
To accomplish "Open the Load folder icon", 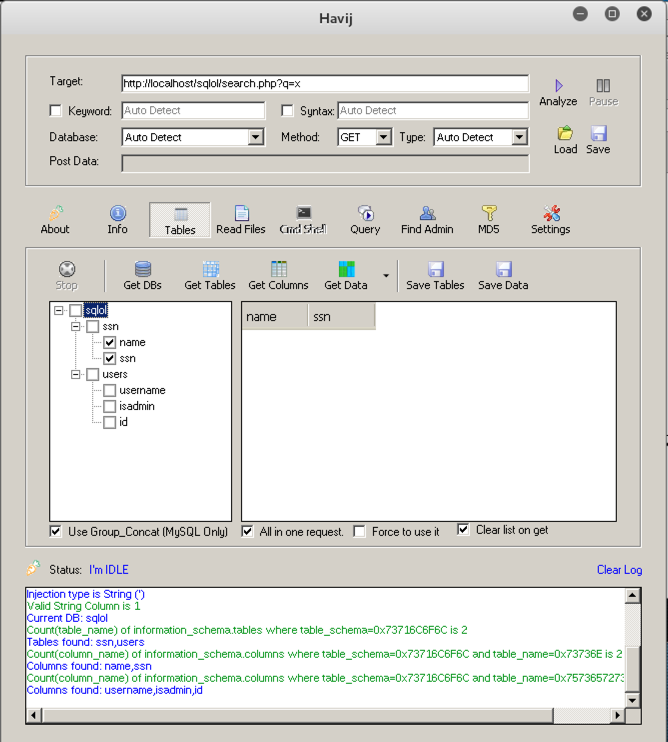I will click(x=565, y=133).
